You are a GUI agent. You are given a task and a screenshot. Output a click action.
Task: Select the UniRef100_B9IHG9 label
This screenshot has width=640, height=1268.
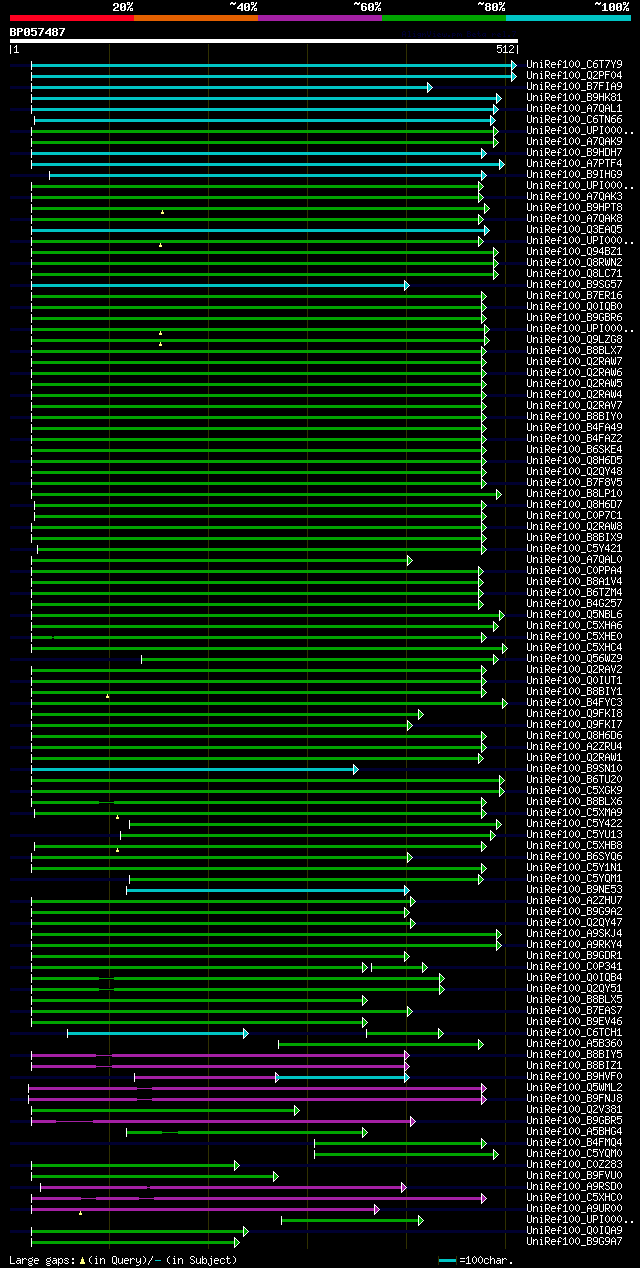click(576, 174)
